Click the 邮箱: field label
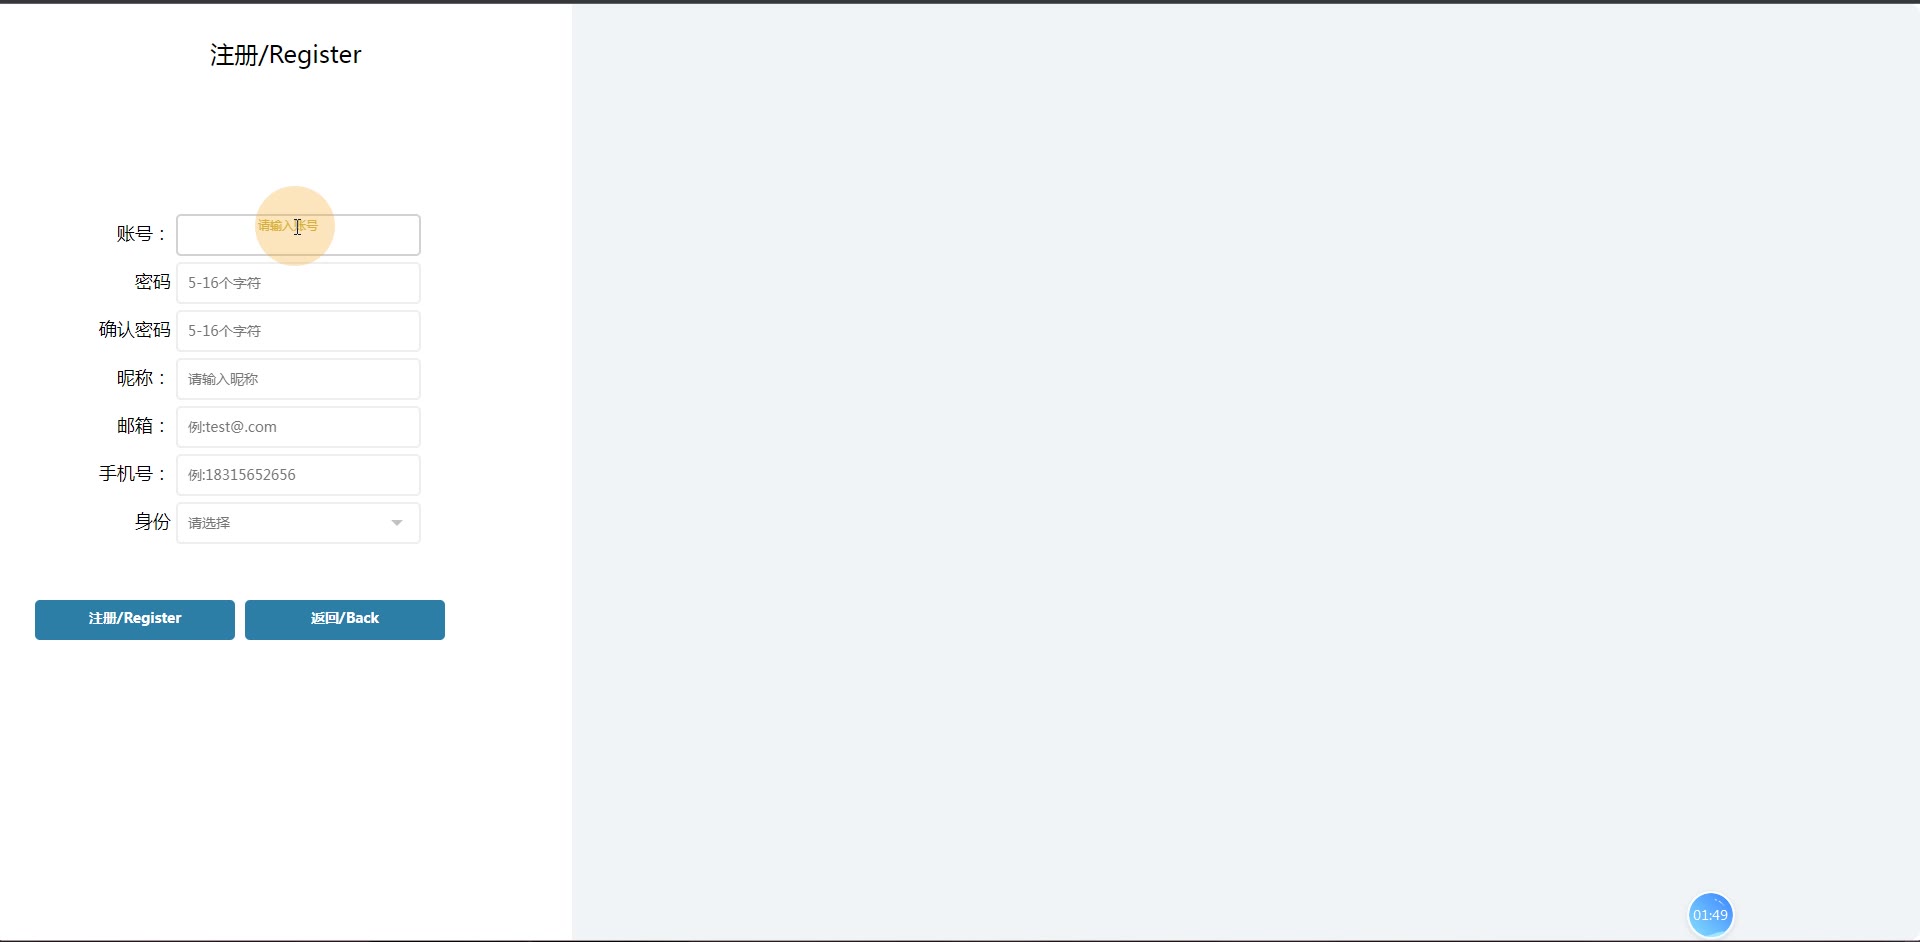This screenshot has width=1920, height=942. (141, 426)
